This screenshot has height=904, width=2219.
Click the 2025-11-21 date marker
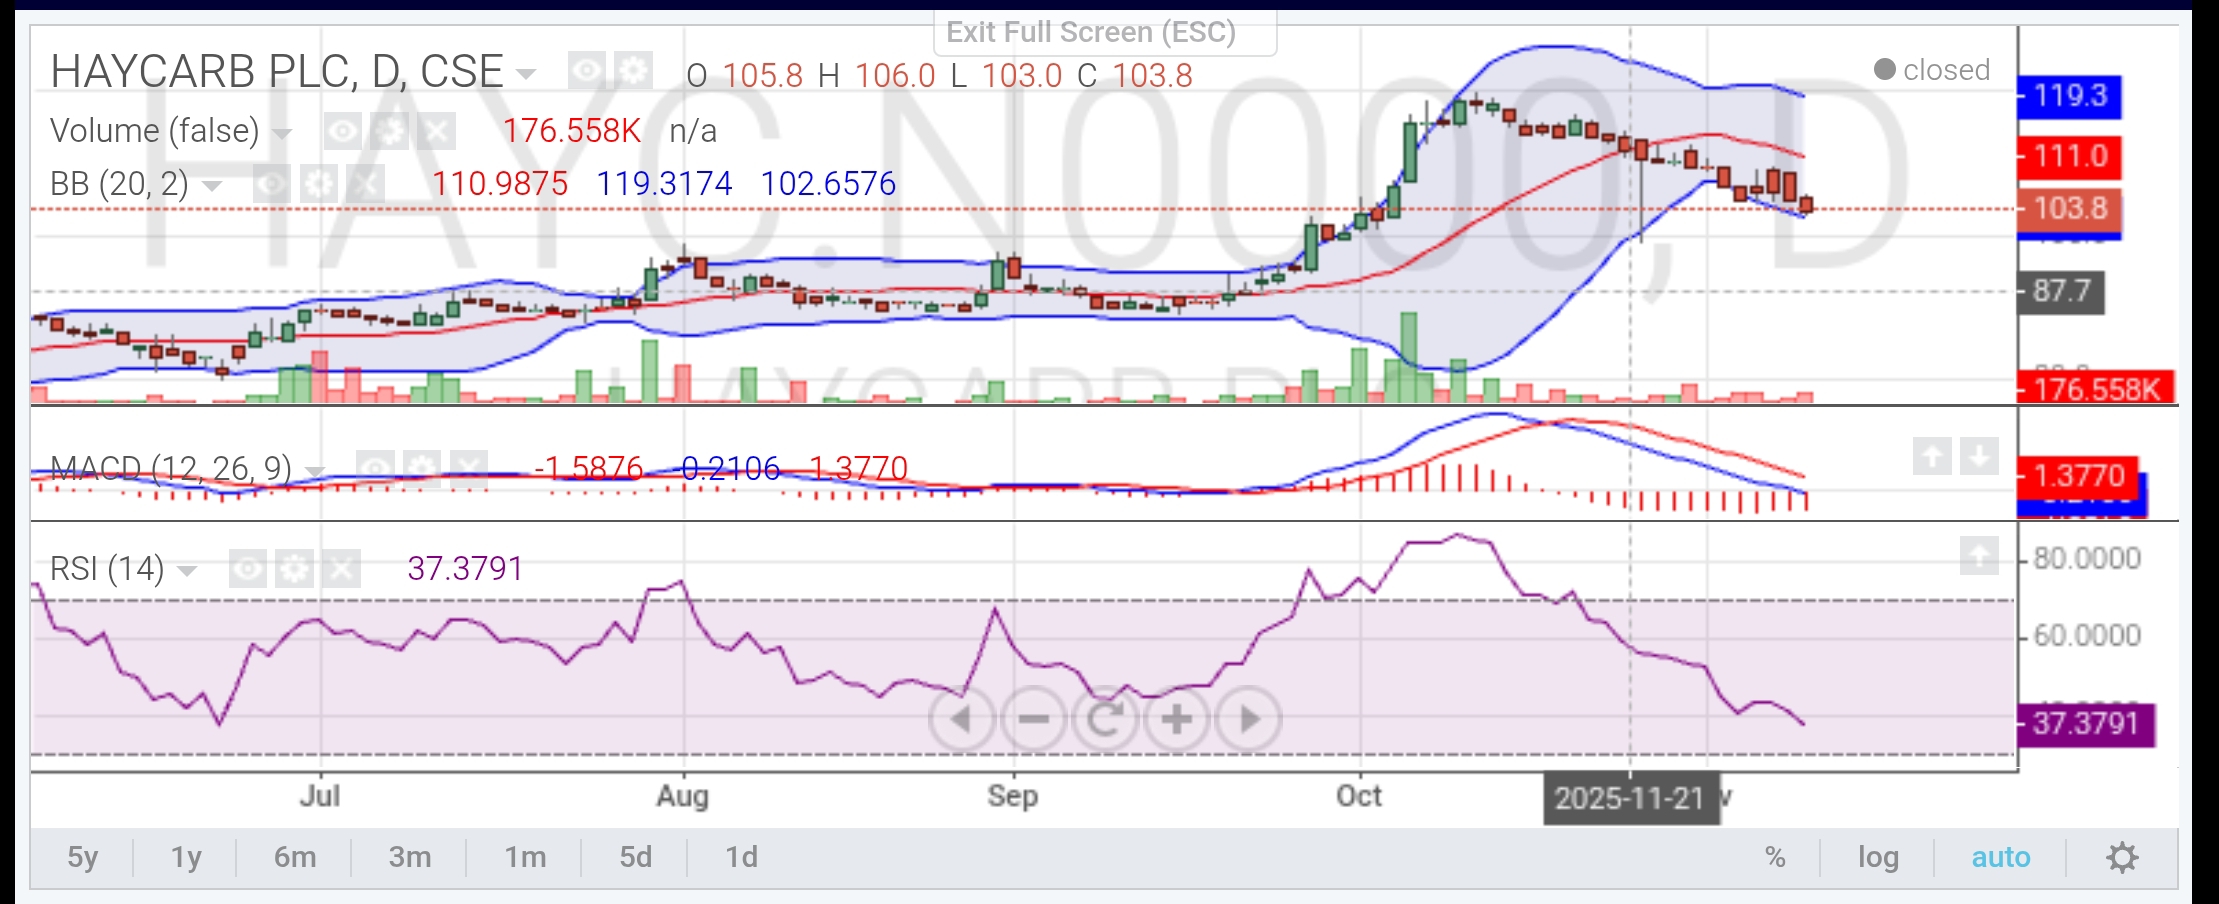click(1630, 798)
